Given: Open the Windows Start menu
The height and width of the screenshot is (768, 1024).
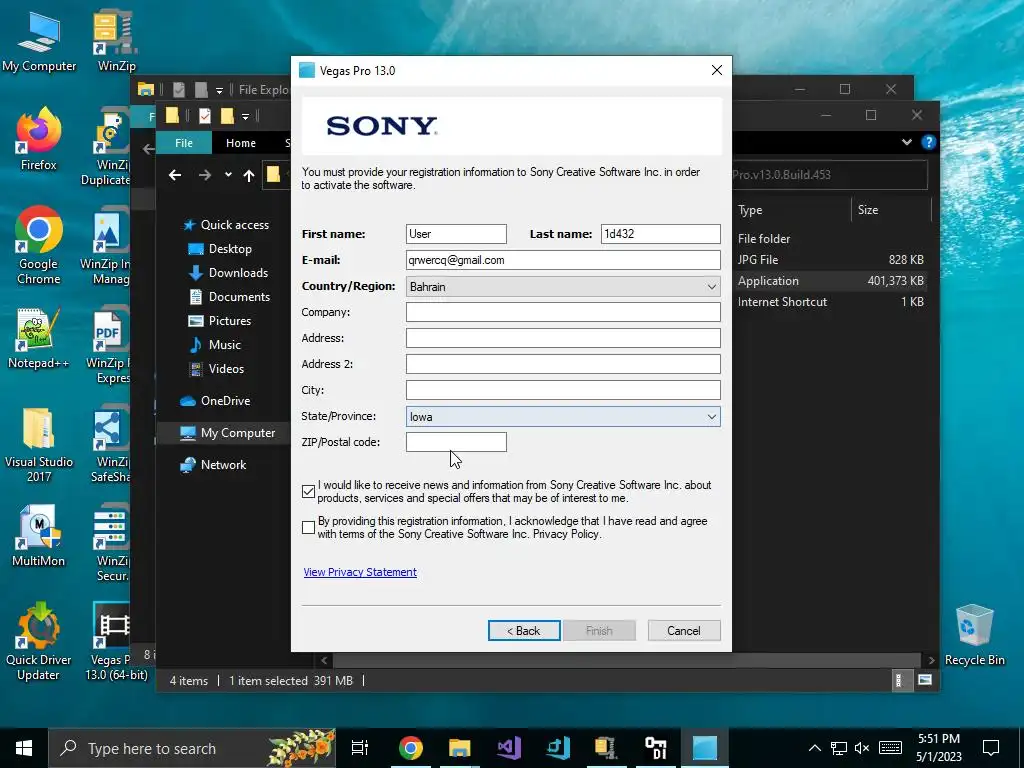Looking at the screenshot, I should point(24,748).
